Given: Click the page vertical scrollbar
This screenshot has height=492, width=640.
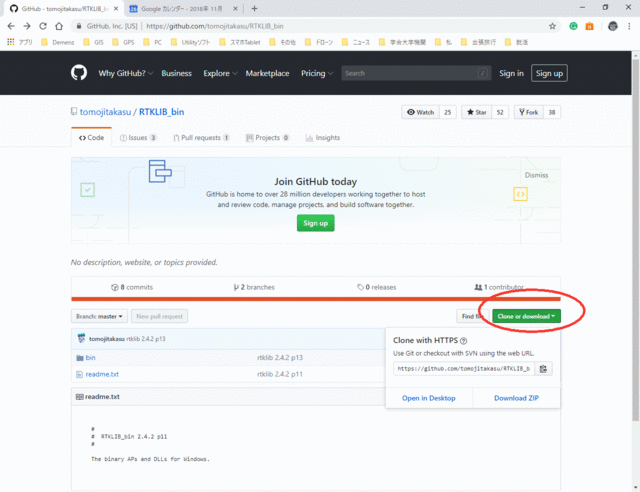Looking at the screenshot, I should pos(636,240).
